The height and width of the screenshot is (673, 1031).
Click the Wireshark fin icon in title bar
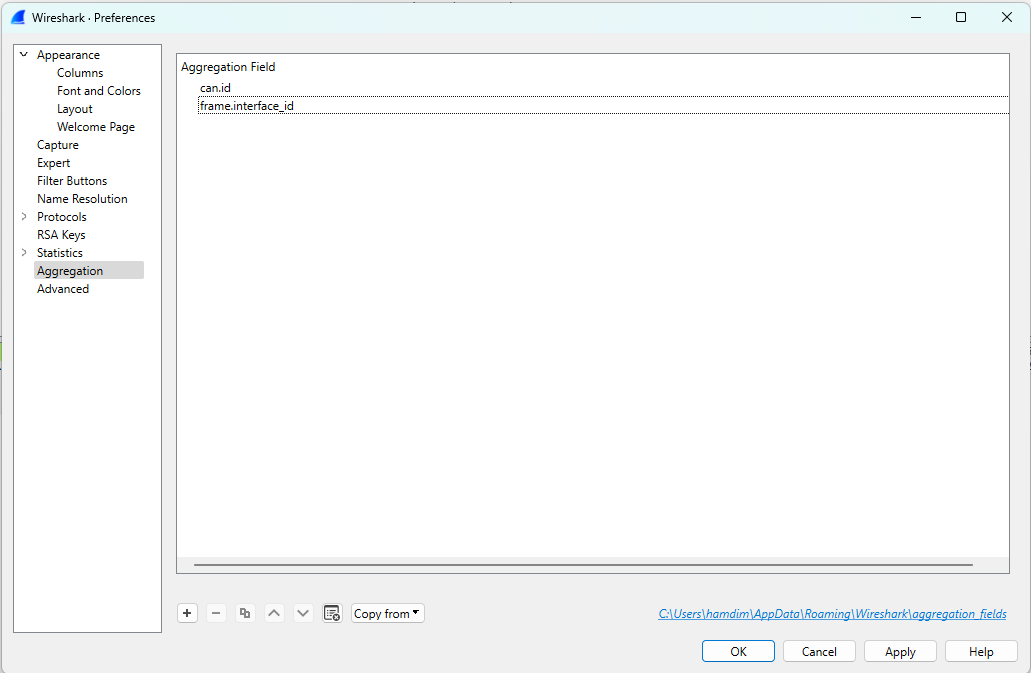(18, 18)
